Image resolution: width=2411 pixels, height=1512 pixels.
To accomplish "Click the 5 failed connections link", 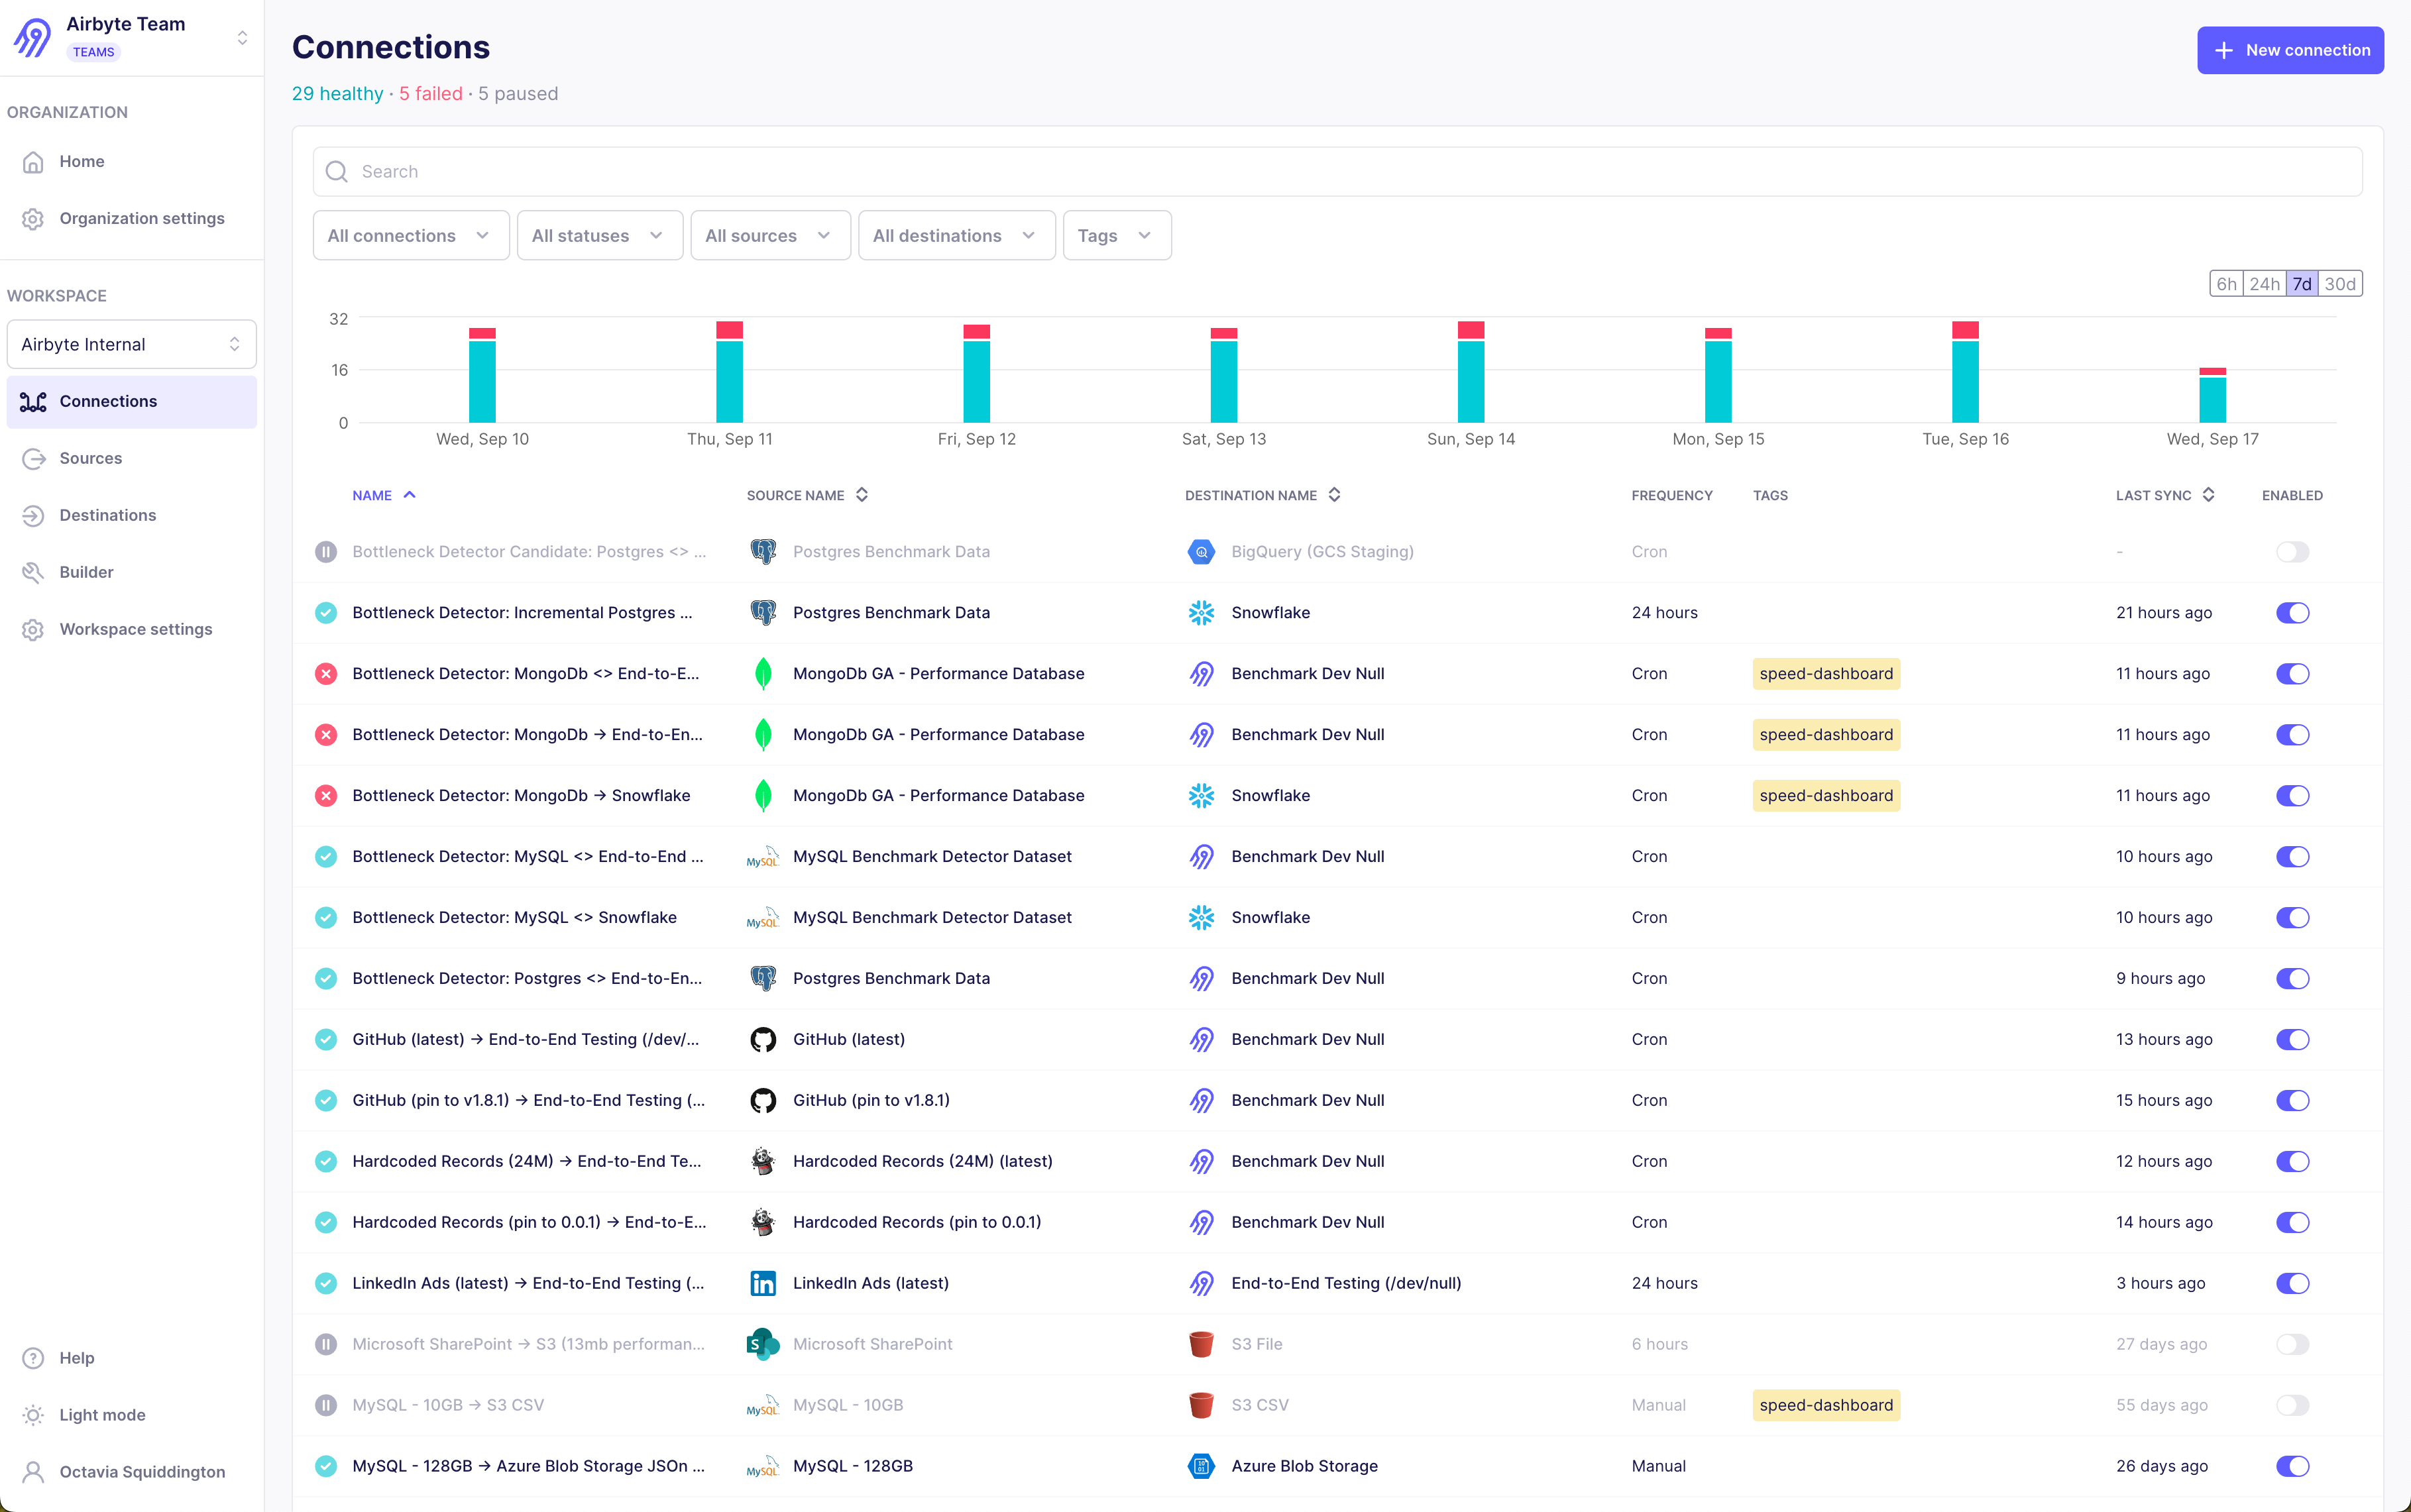I will click(430, 93).
